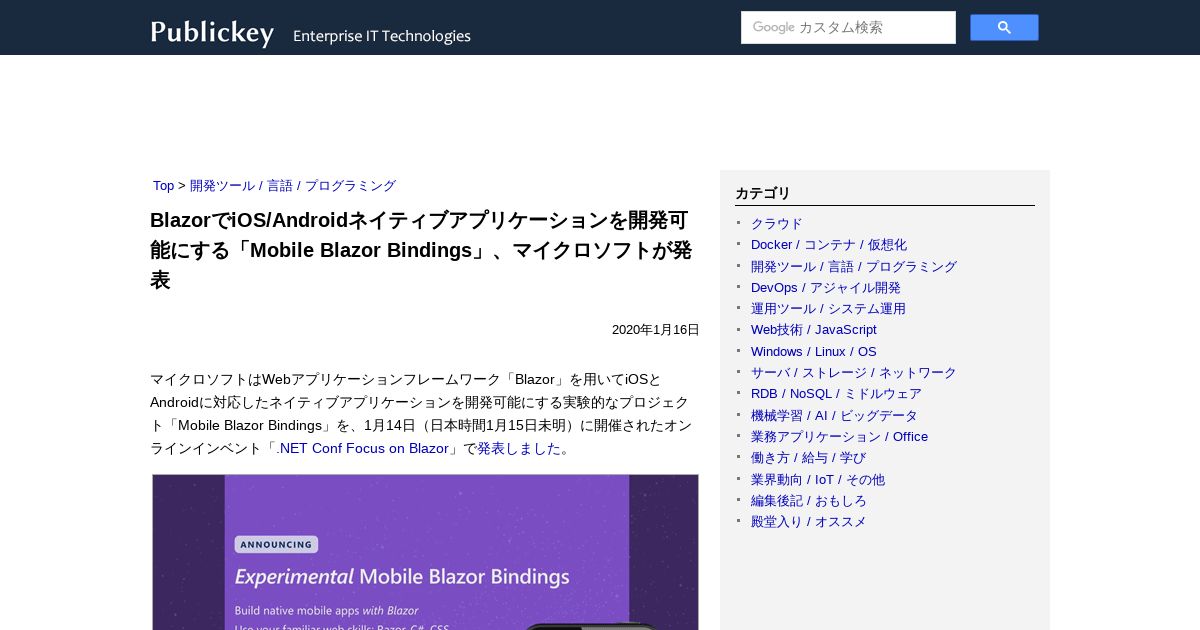Click the article date 2020年1月16日
The height and width of the screenshot is (630, 1200).
point(656,330)
